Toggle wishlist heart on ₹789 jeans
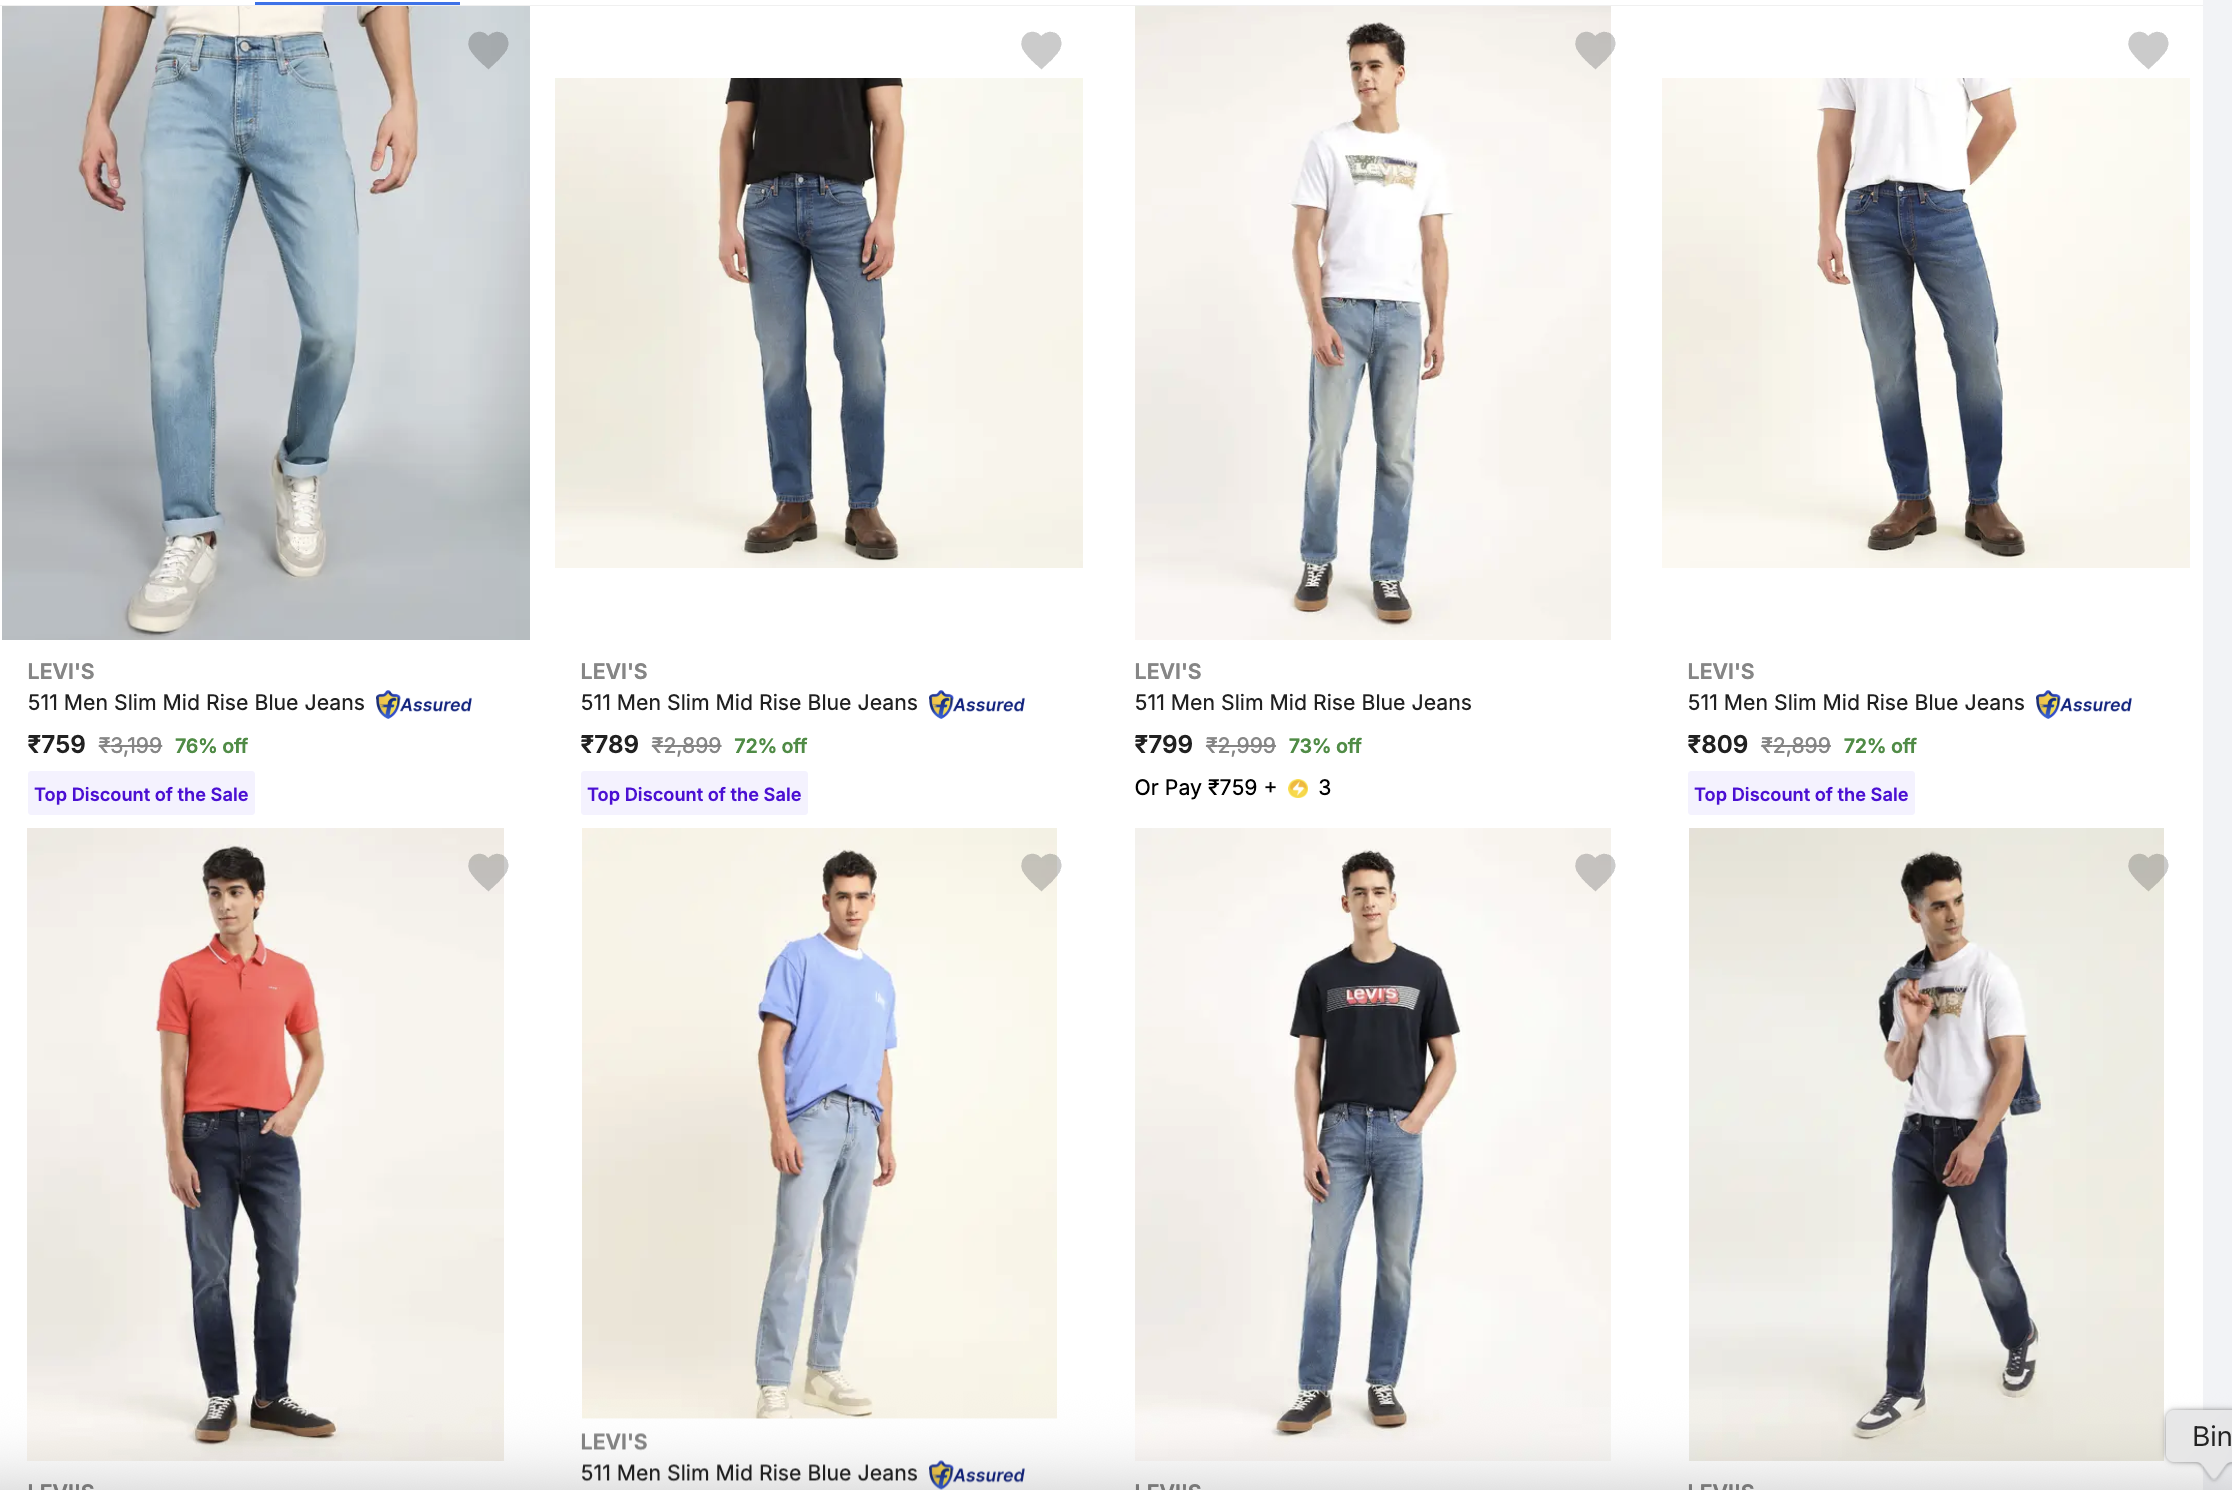 pos(1041,49)
